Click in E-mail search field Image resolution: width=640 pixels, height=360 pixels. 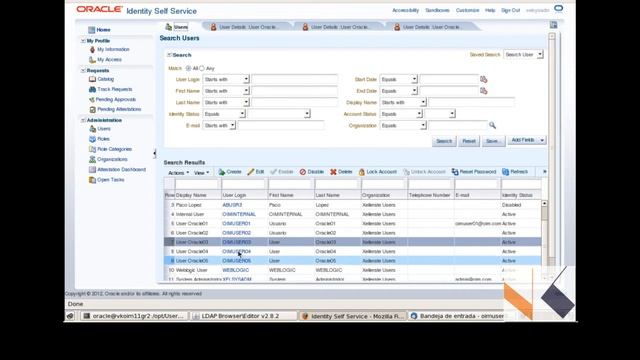[281, 125]
